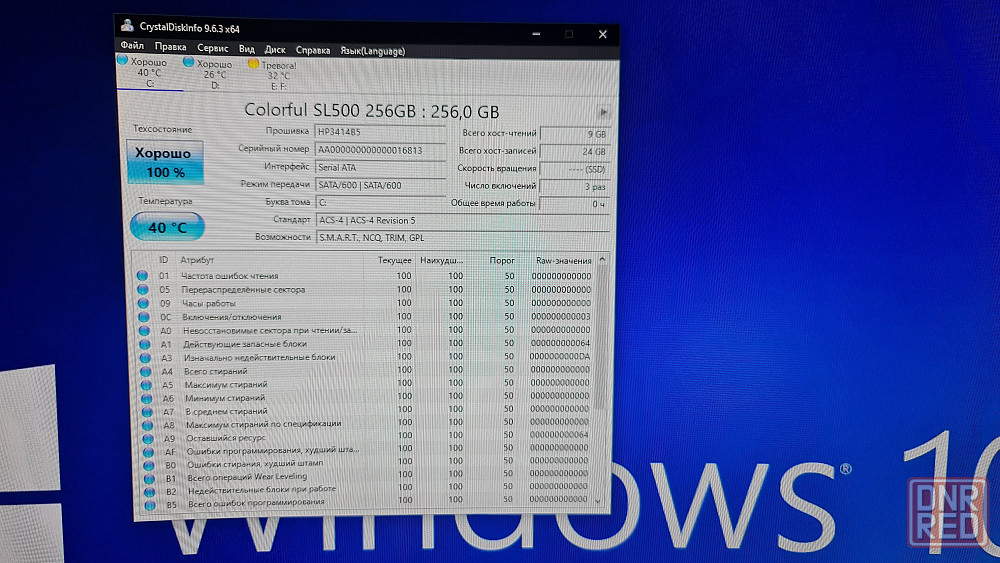Click the status icon for attribute B0
This screenshot has width=1000, height=563.
click(149, 465)
